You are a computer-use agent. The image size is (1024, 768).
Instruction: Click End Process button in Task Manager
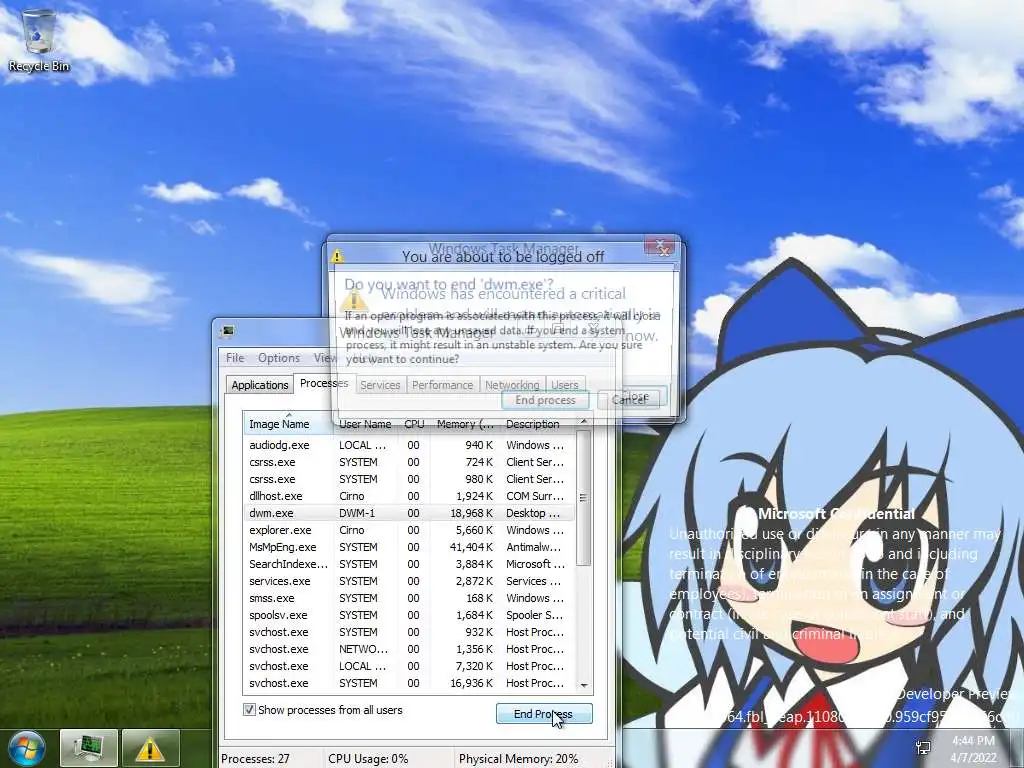544,714
